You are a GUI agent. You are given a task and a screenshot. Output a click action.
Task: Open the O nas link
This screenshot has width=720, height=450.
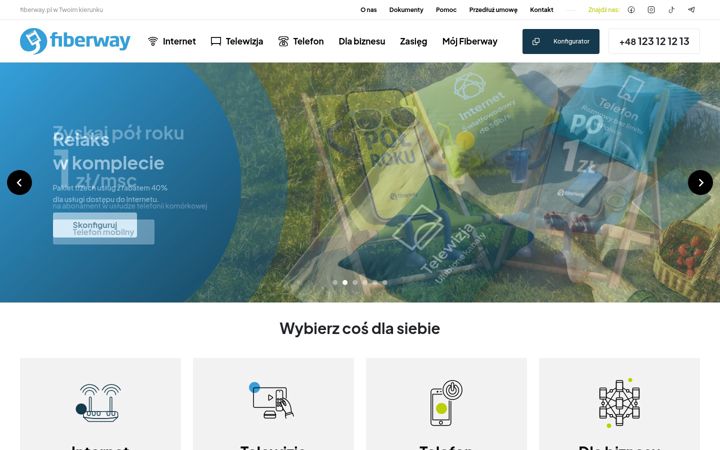[x=368, y=10]
